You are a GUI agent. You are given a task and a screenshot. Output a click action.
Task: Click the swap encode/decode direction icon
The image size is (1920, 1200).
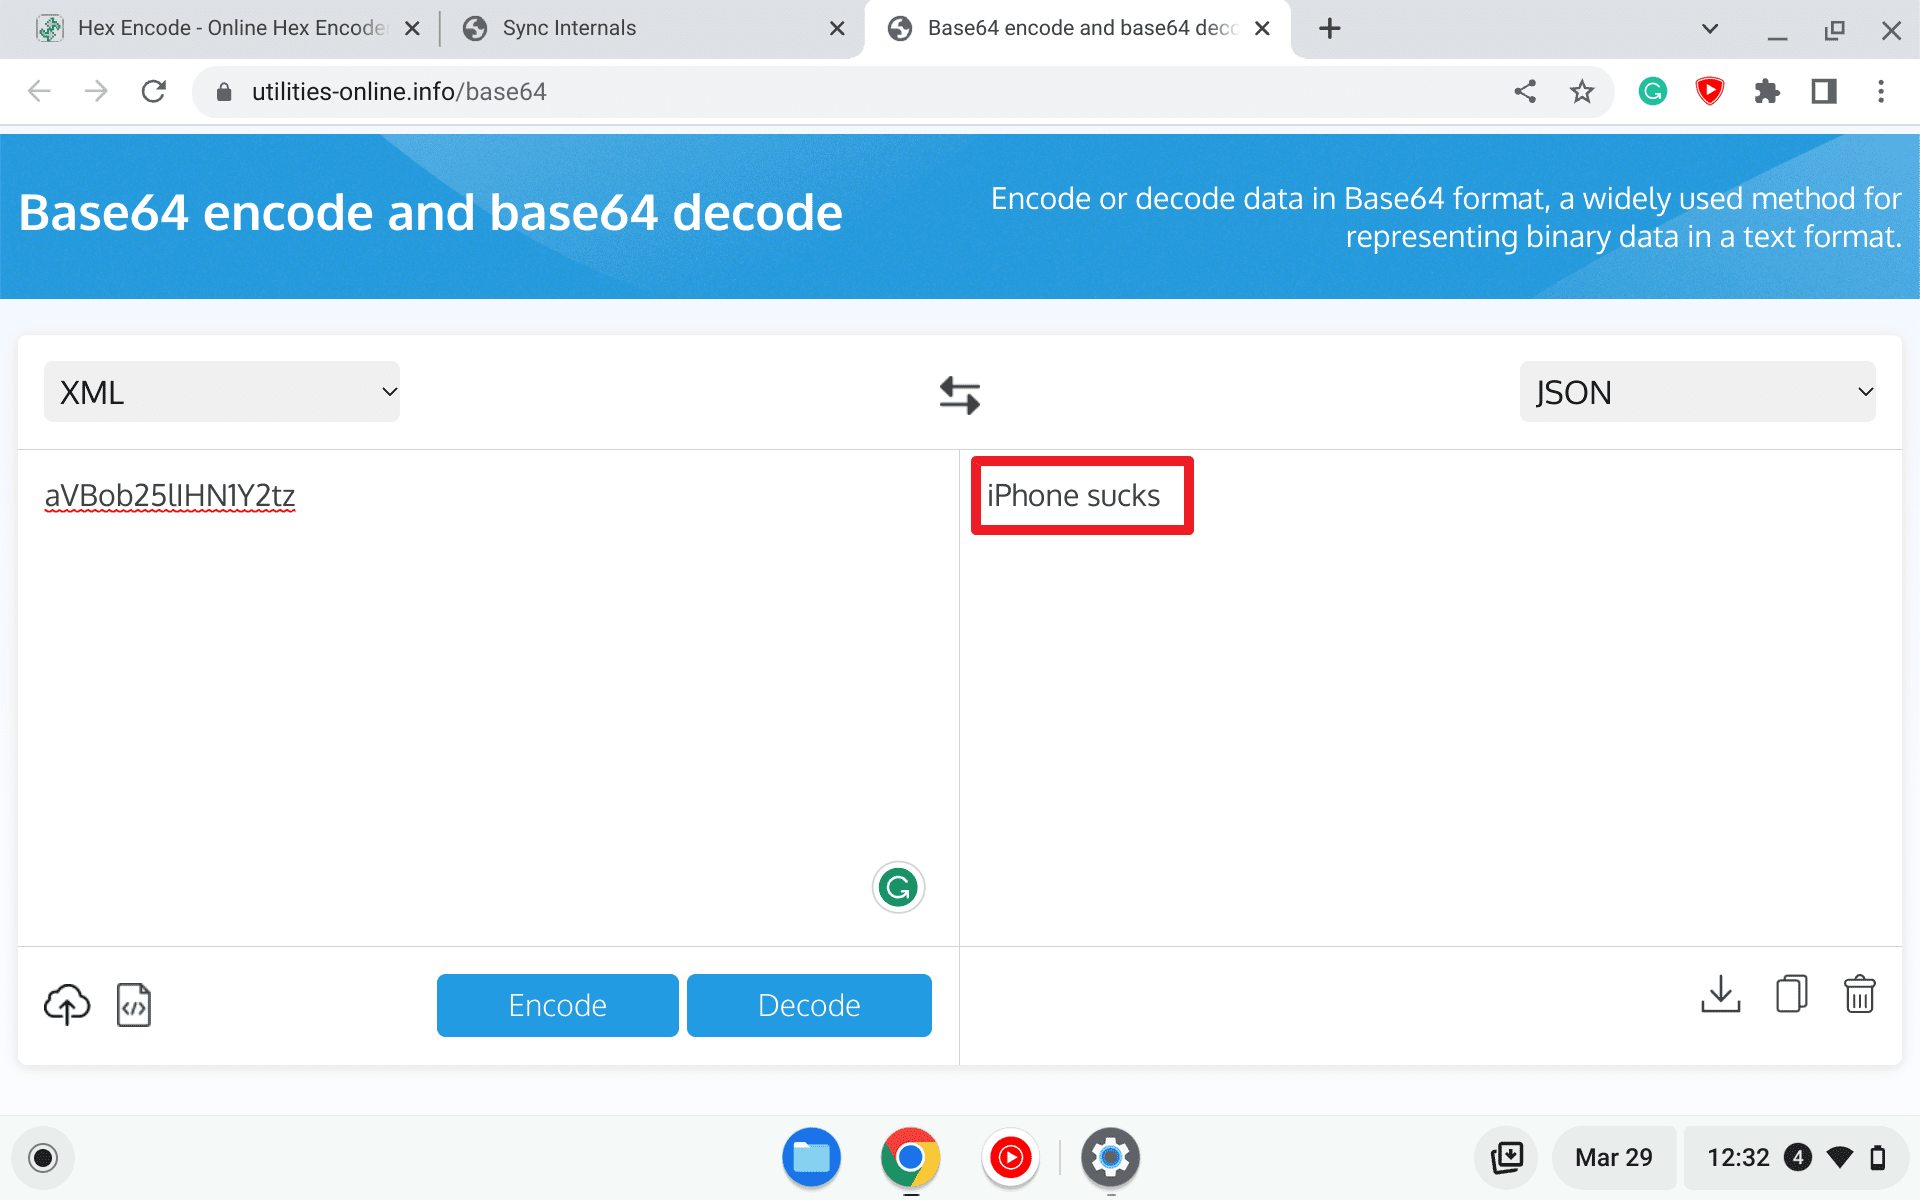(959, 394)
